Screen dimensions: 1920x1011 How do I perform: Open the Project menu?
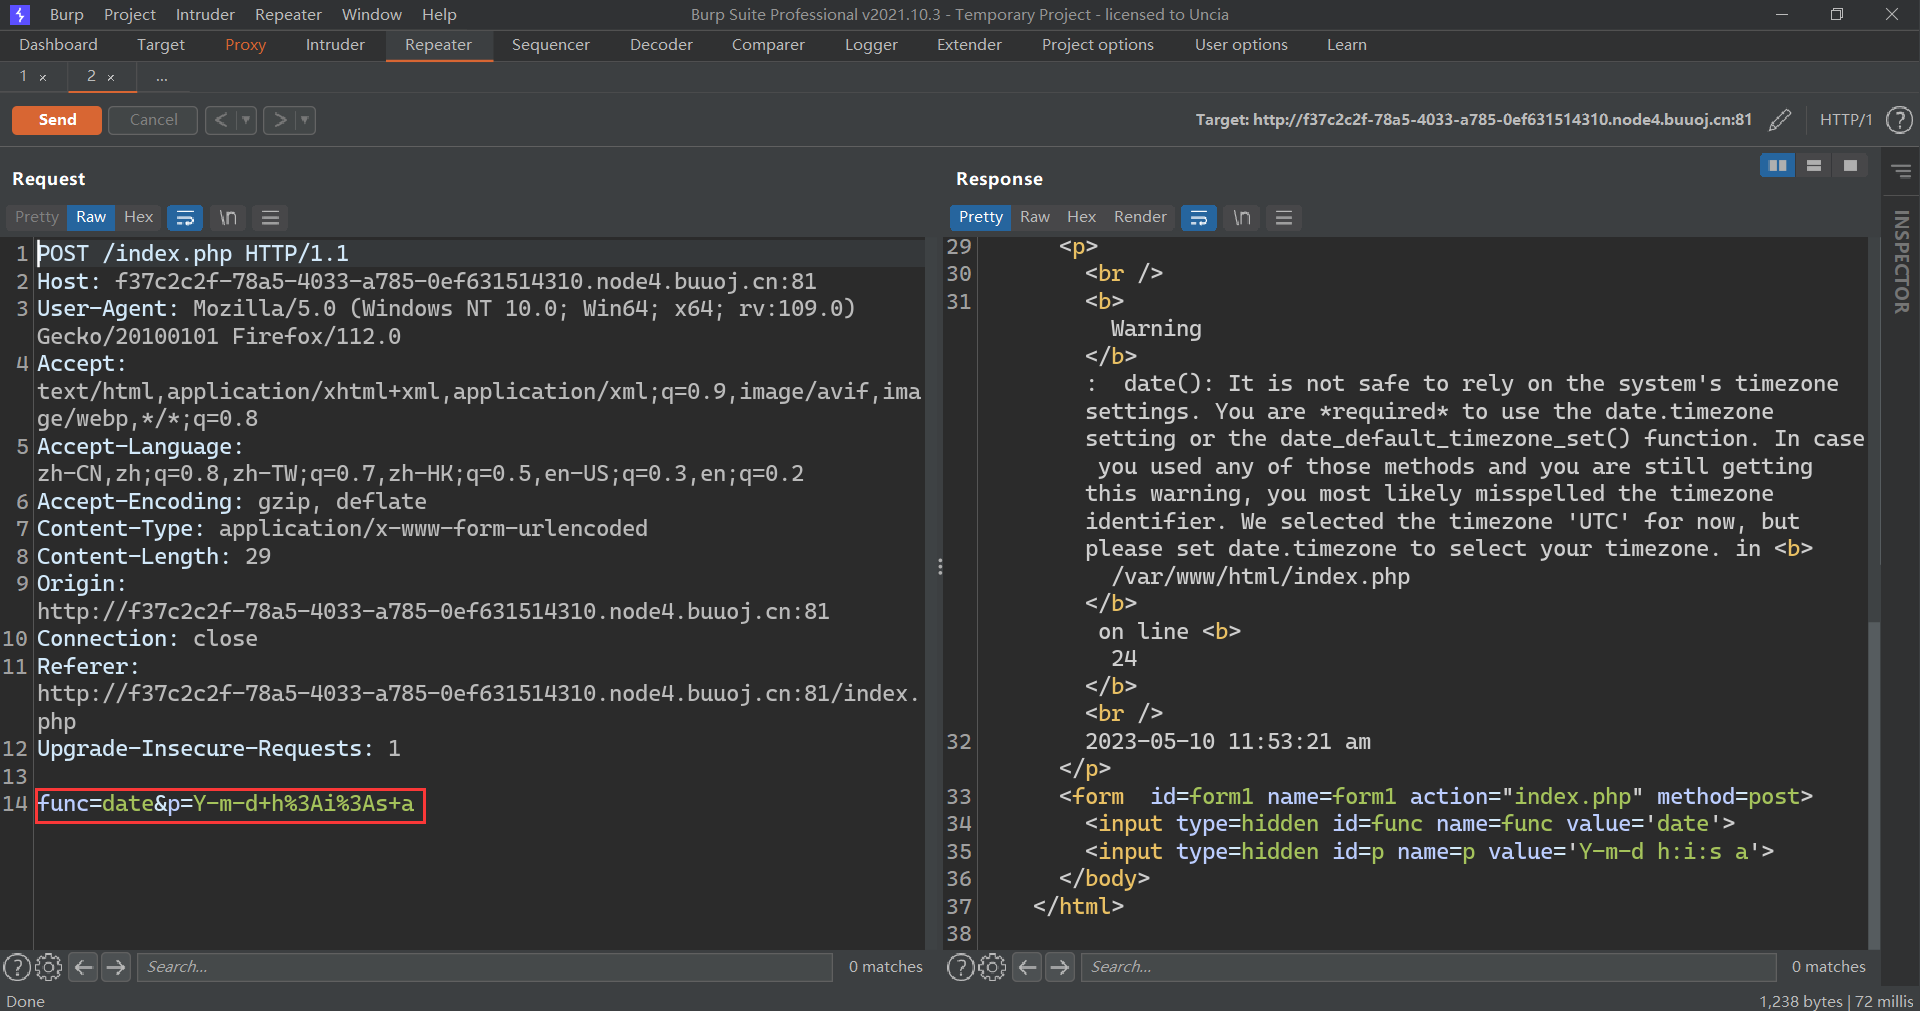[130, 14]
